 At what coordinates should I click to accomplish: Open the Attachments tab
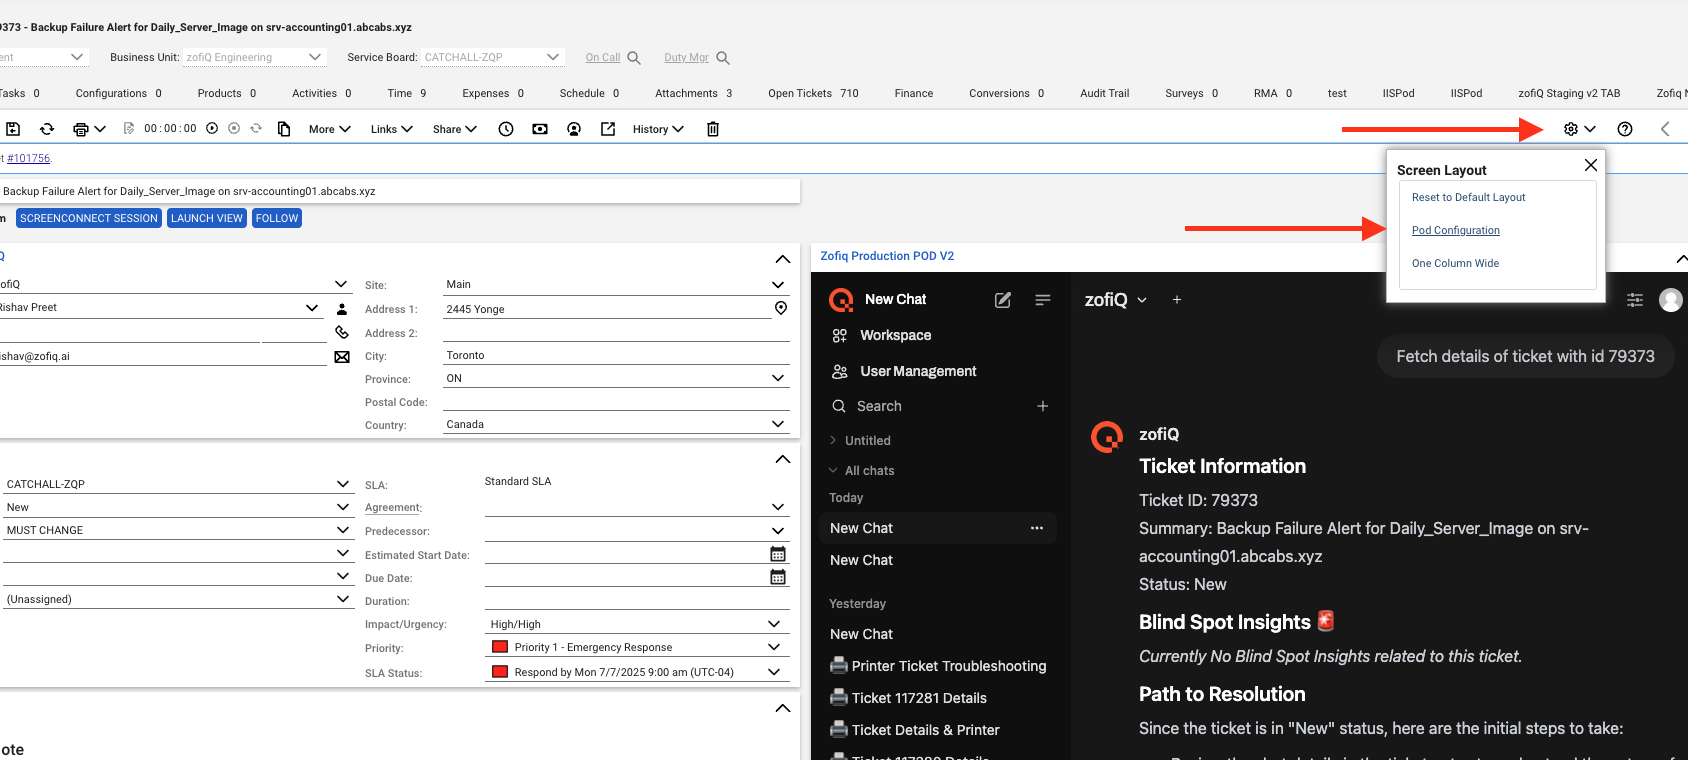(694, 93)
